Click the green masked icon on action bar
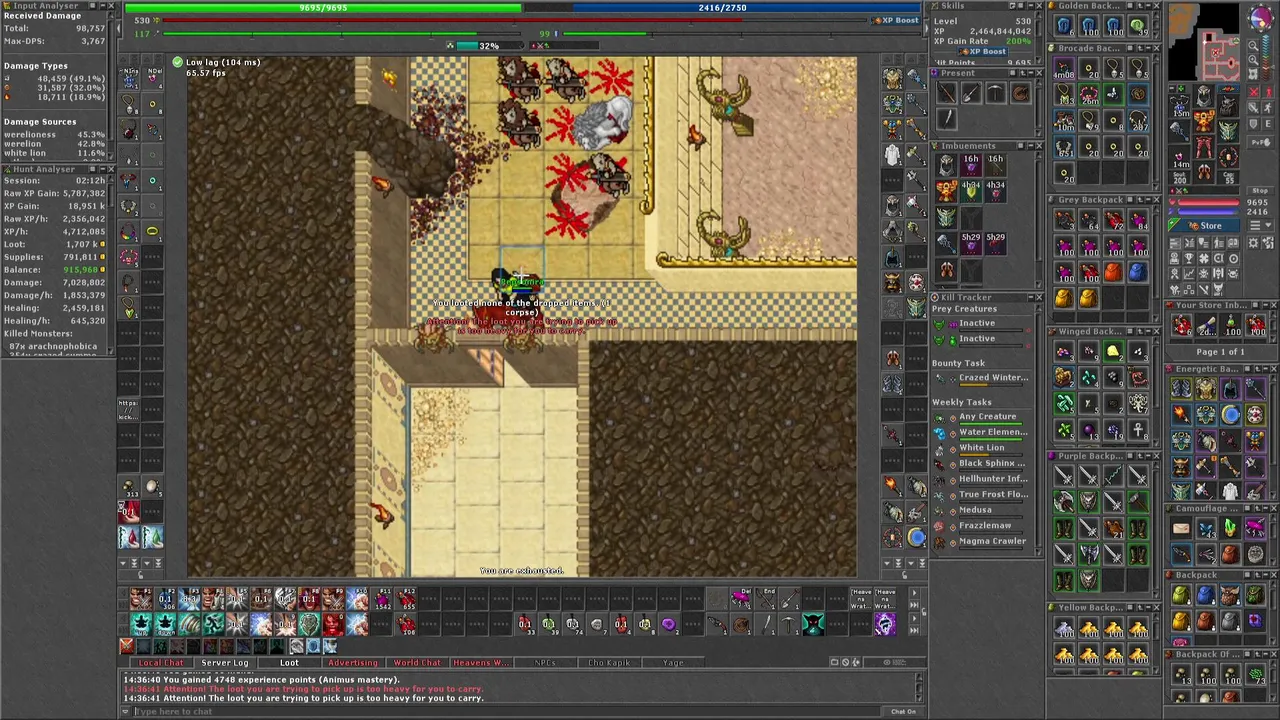This screenshot has height=720, width=1280. tap(812, 625)
